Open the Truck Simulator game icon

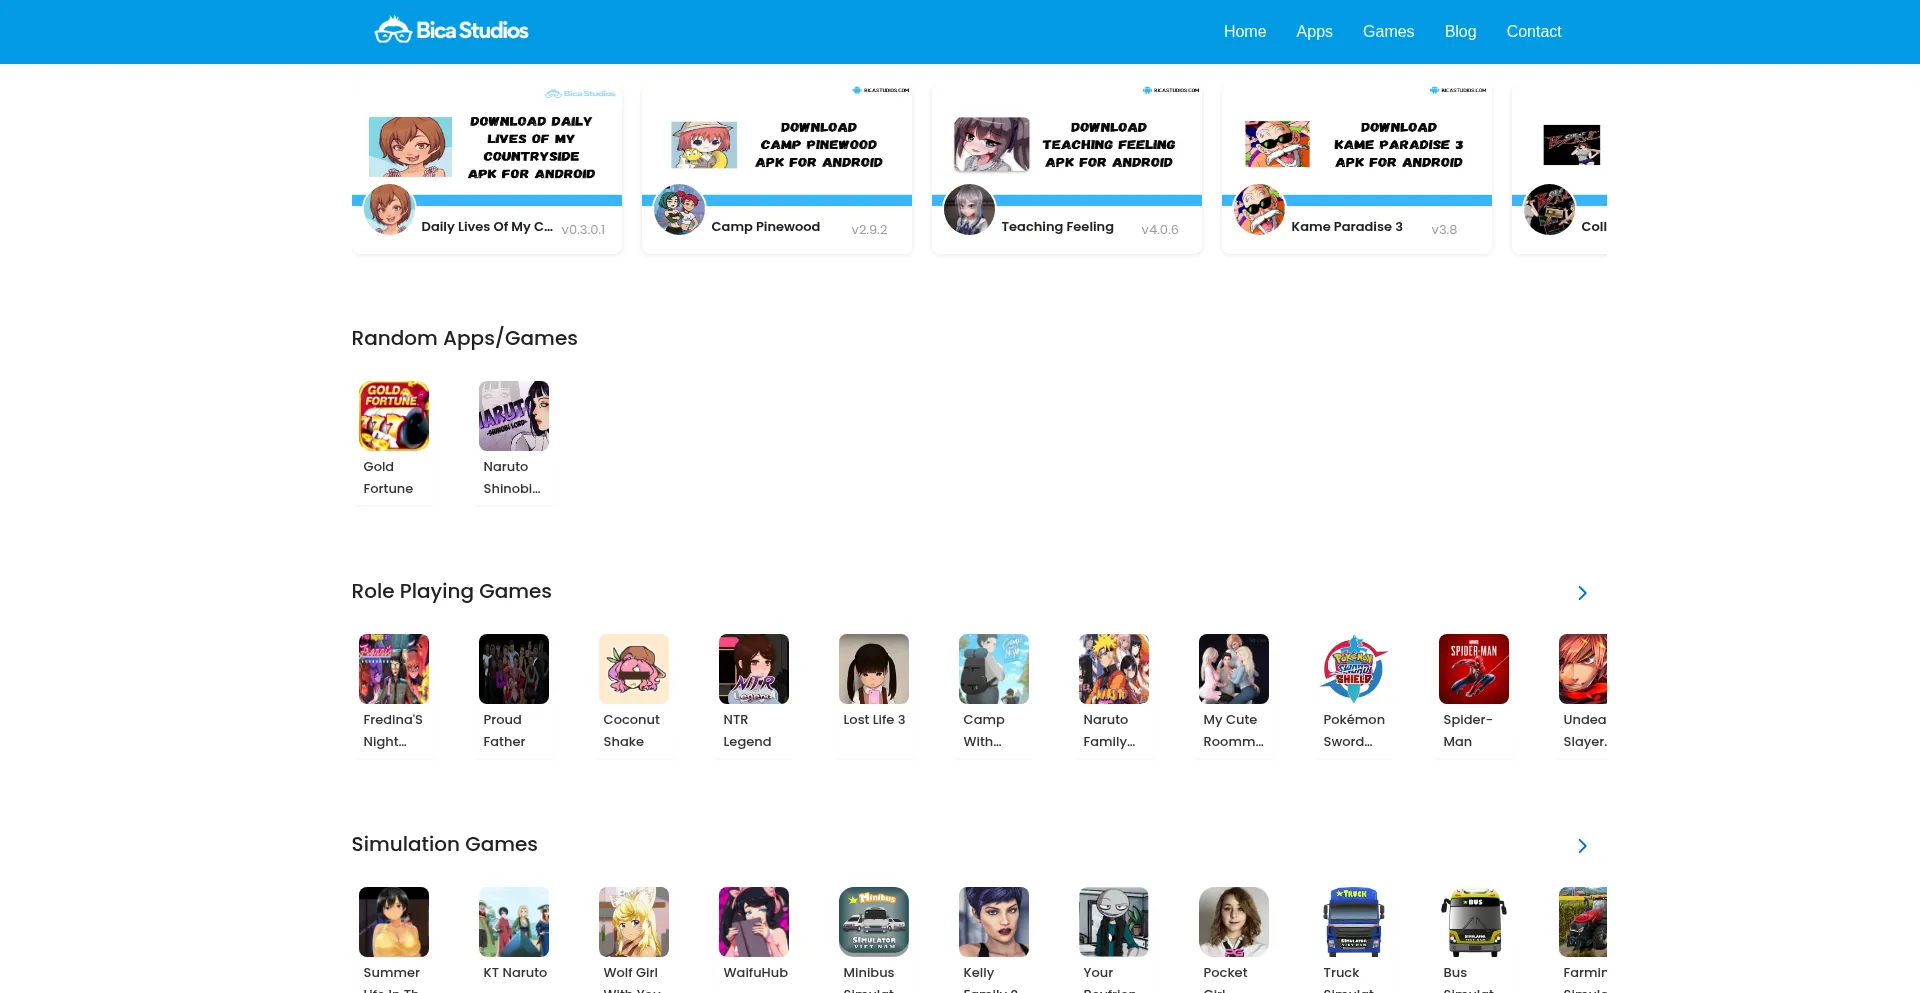[x=1354, y=922]
